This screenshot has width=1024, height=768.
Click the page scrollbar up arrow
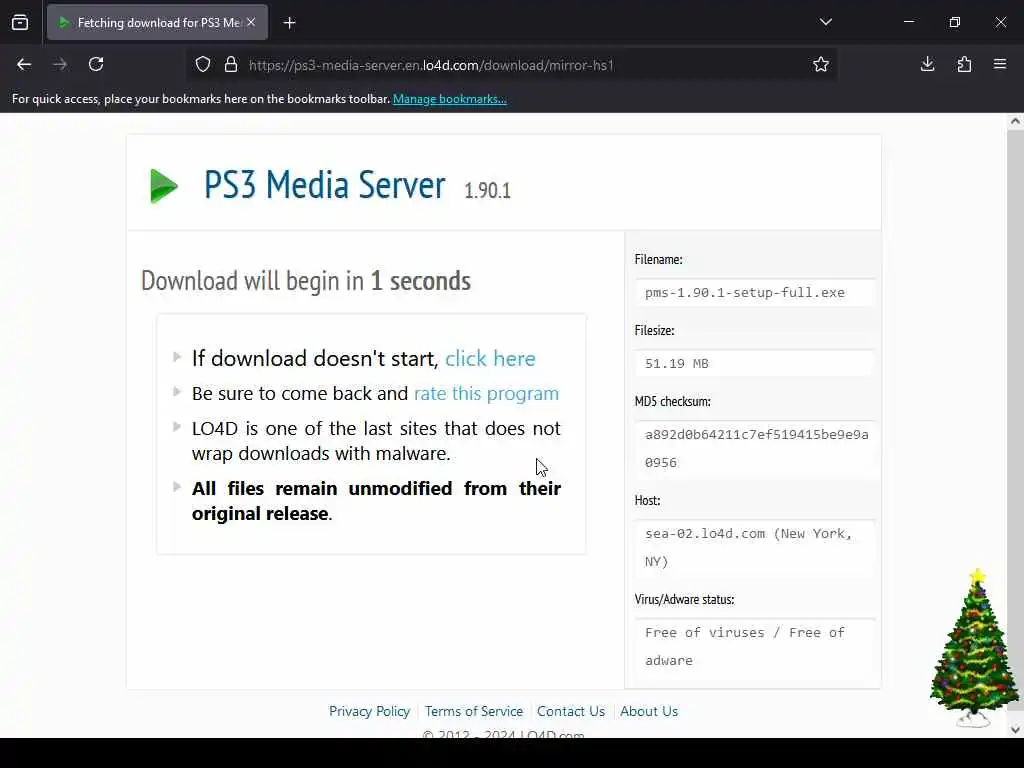point(1015,121)
